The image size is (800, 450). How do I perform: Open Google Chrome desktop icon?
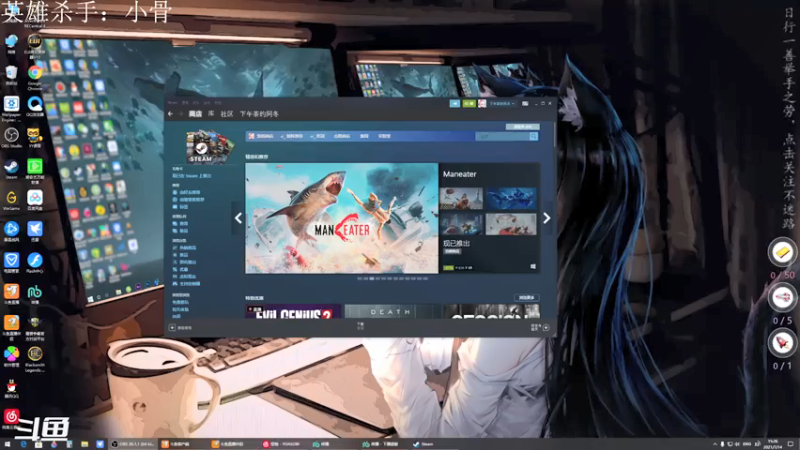pos(35,76)
